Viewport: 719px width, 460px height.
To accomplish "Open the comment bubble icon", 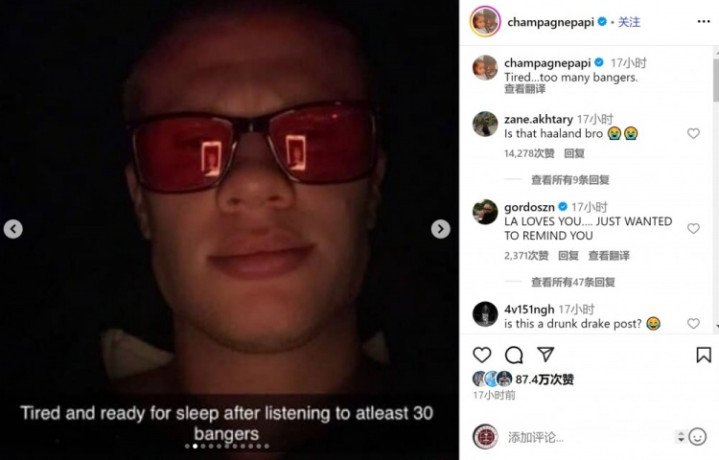I will pyautogui.click(x=514, y=355).
